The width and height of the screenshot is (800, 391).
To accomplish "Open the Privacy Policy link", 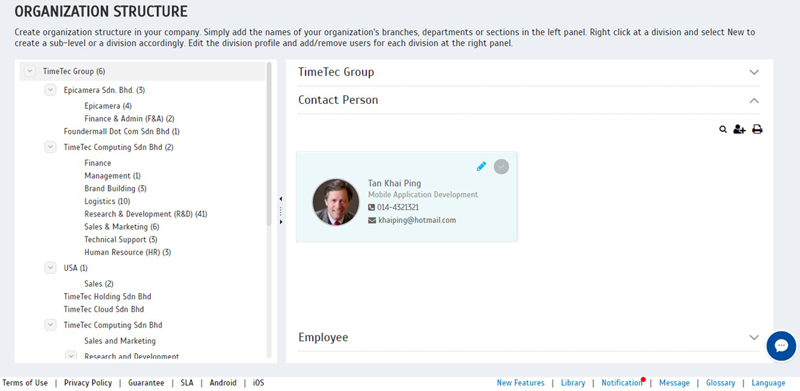I will [x=88, y=383].
